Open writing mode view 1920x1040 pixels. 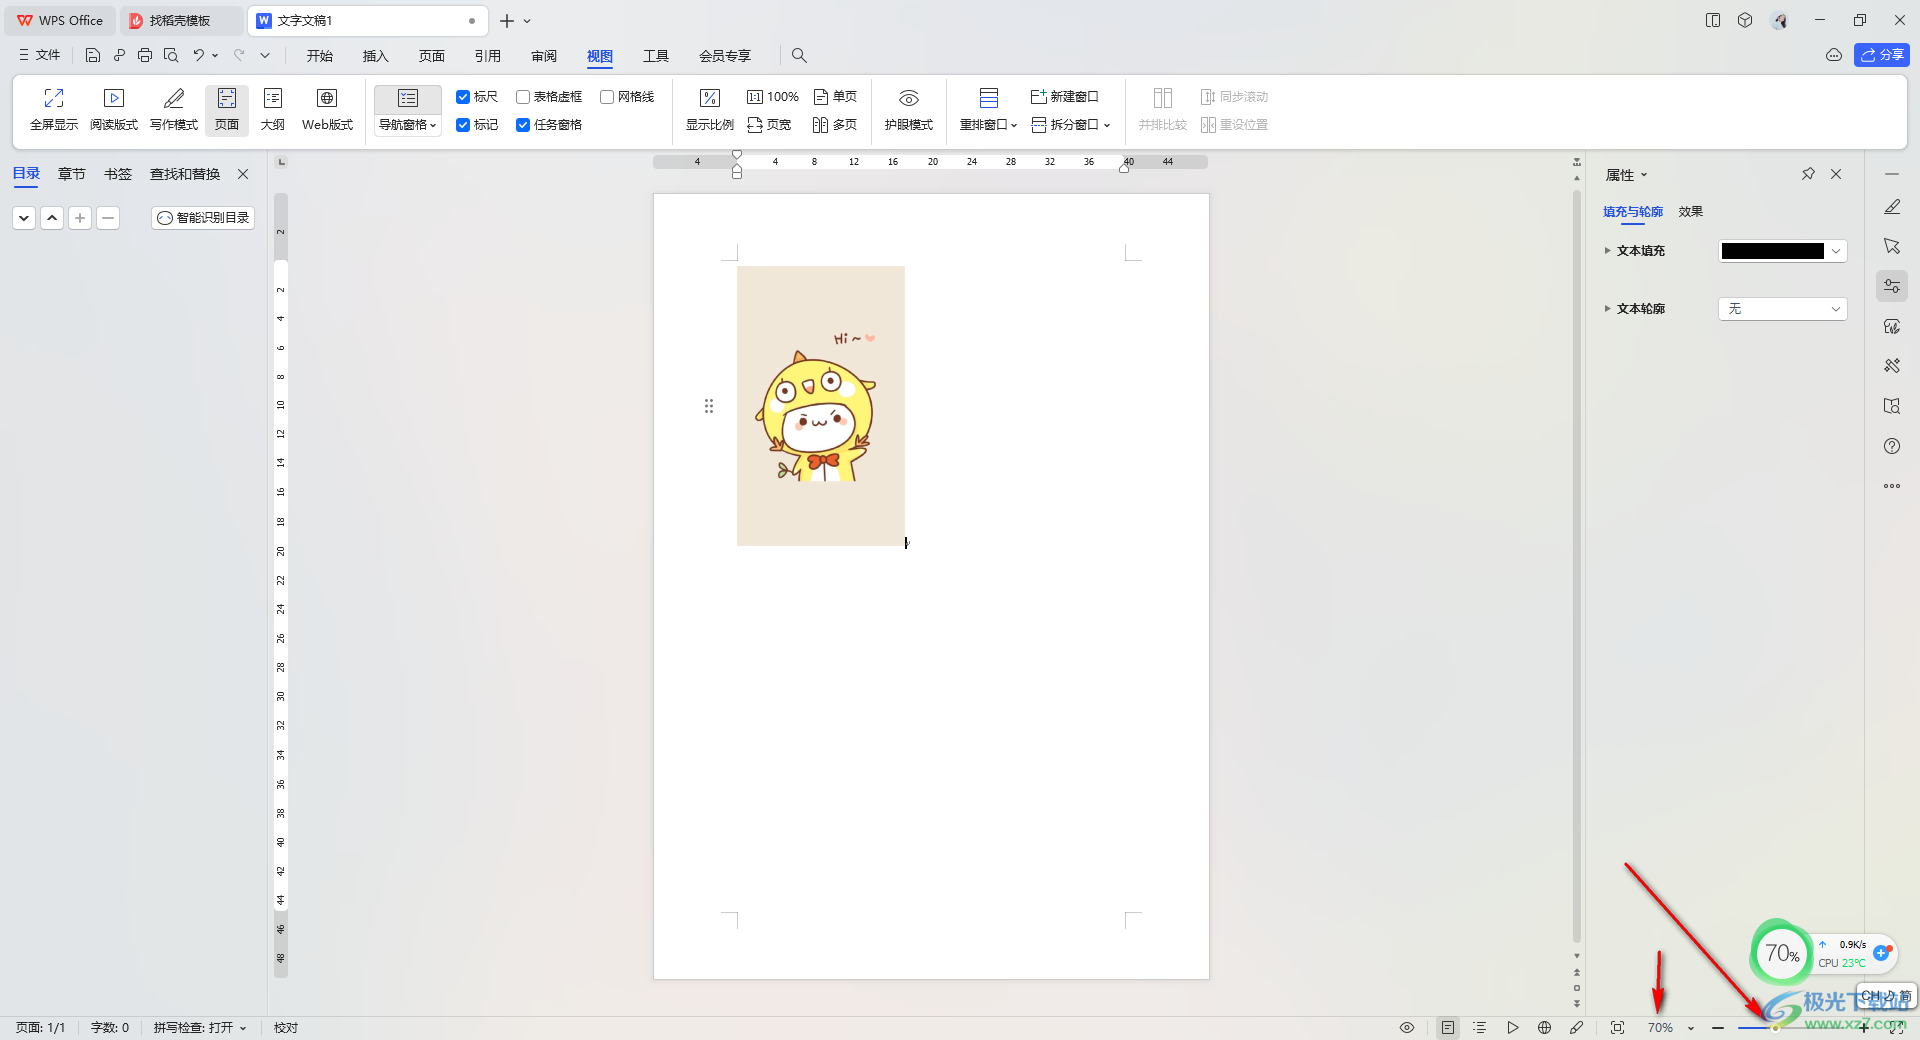[174, 109]
